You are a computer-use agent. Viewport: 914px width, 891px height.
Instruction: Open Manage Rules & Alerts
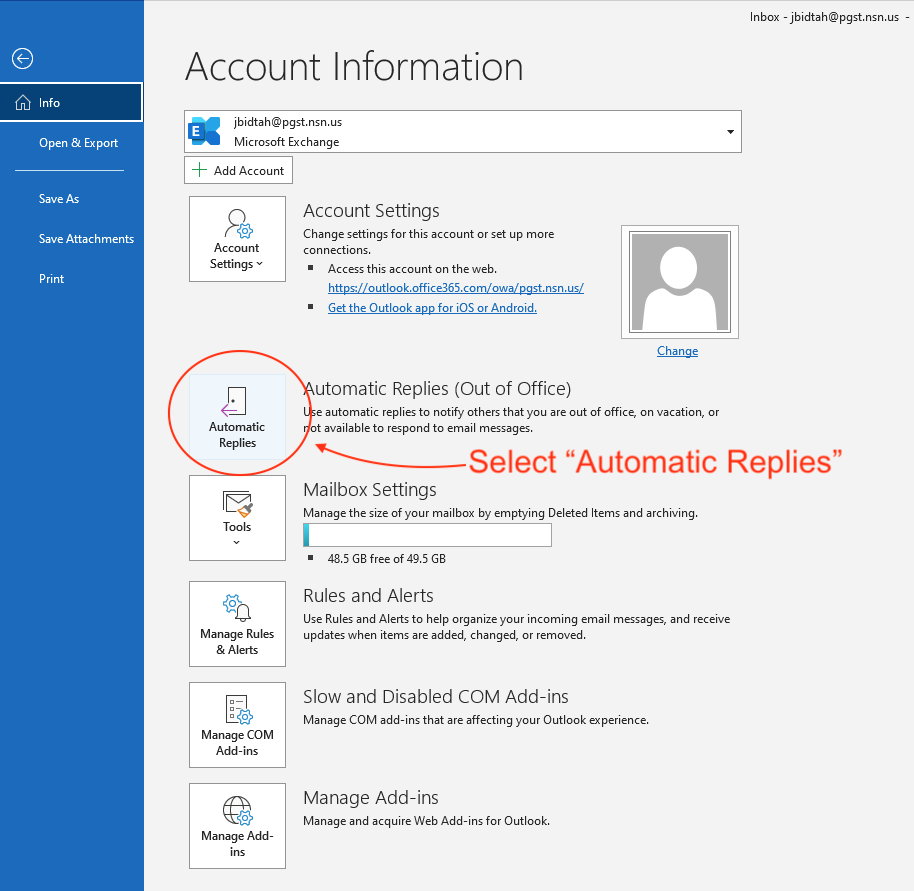pos(237,624)
